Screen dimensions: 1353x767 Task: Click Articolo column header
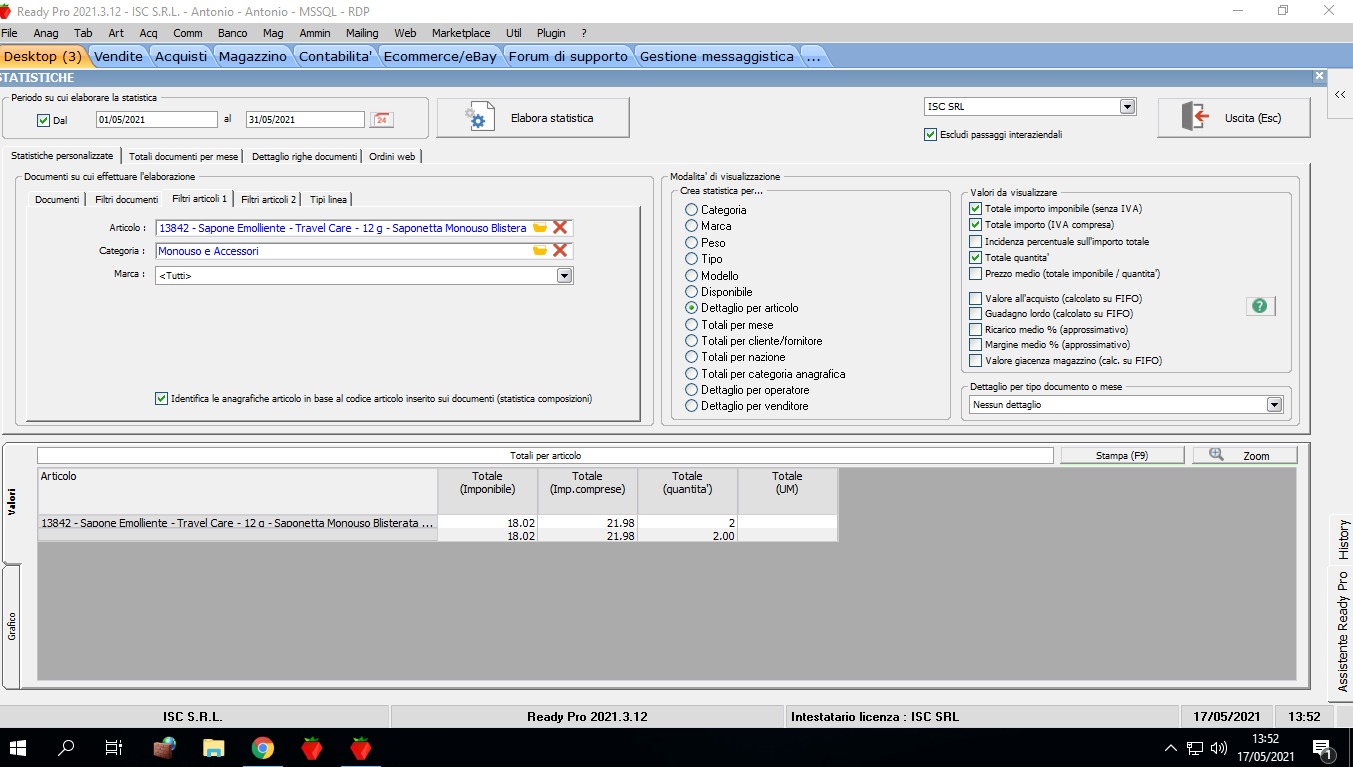coord(238,491)
